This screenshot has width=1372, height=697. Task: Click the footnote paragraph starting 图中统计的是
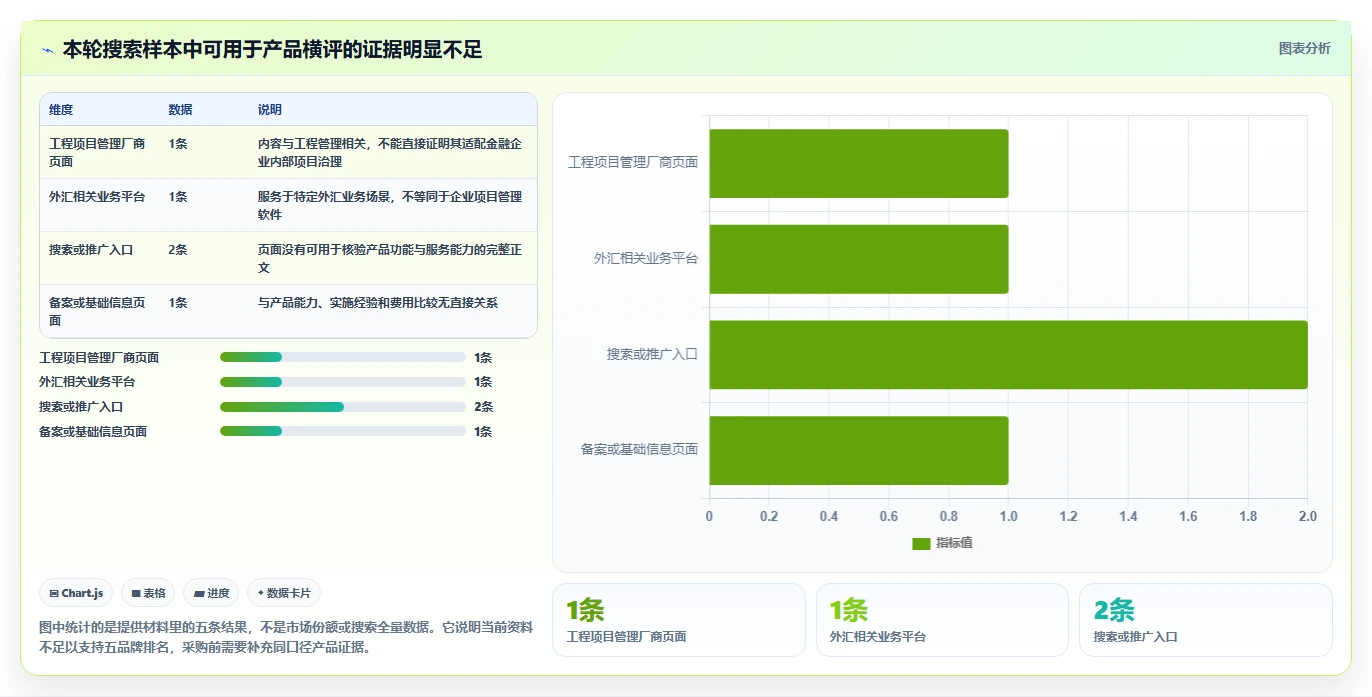(286, 637)
